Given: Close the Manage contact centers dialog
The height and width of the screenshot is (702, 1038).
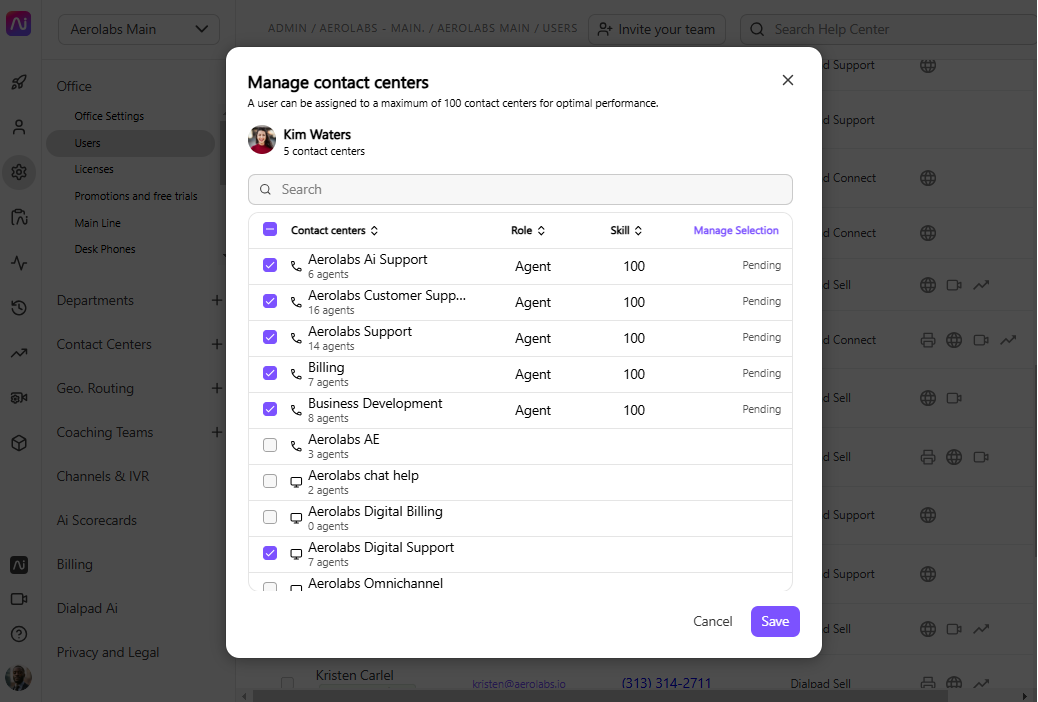Looking at the screenshot, I should click(x=788, y=80).
